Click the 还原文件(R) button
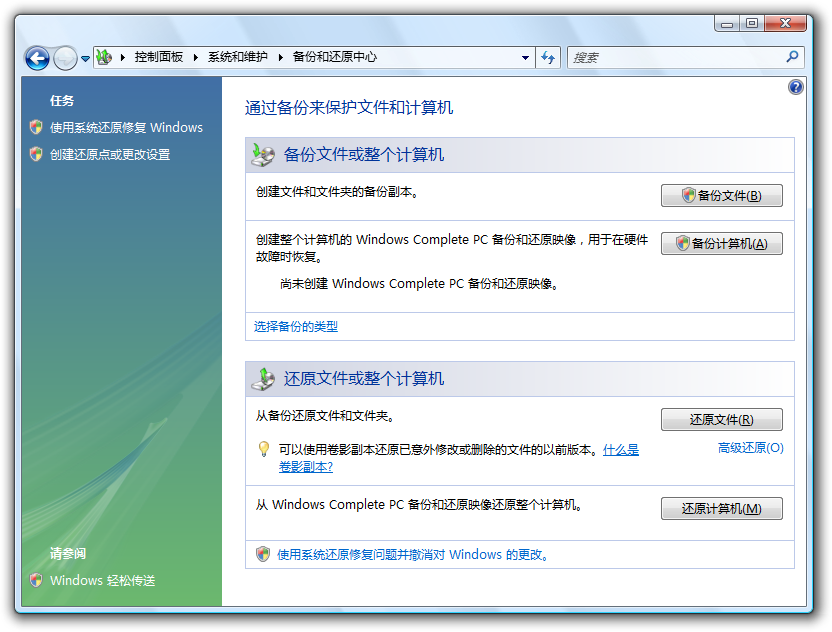Screen dimensions: 832x632 click(722, 420)
